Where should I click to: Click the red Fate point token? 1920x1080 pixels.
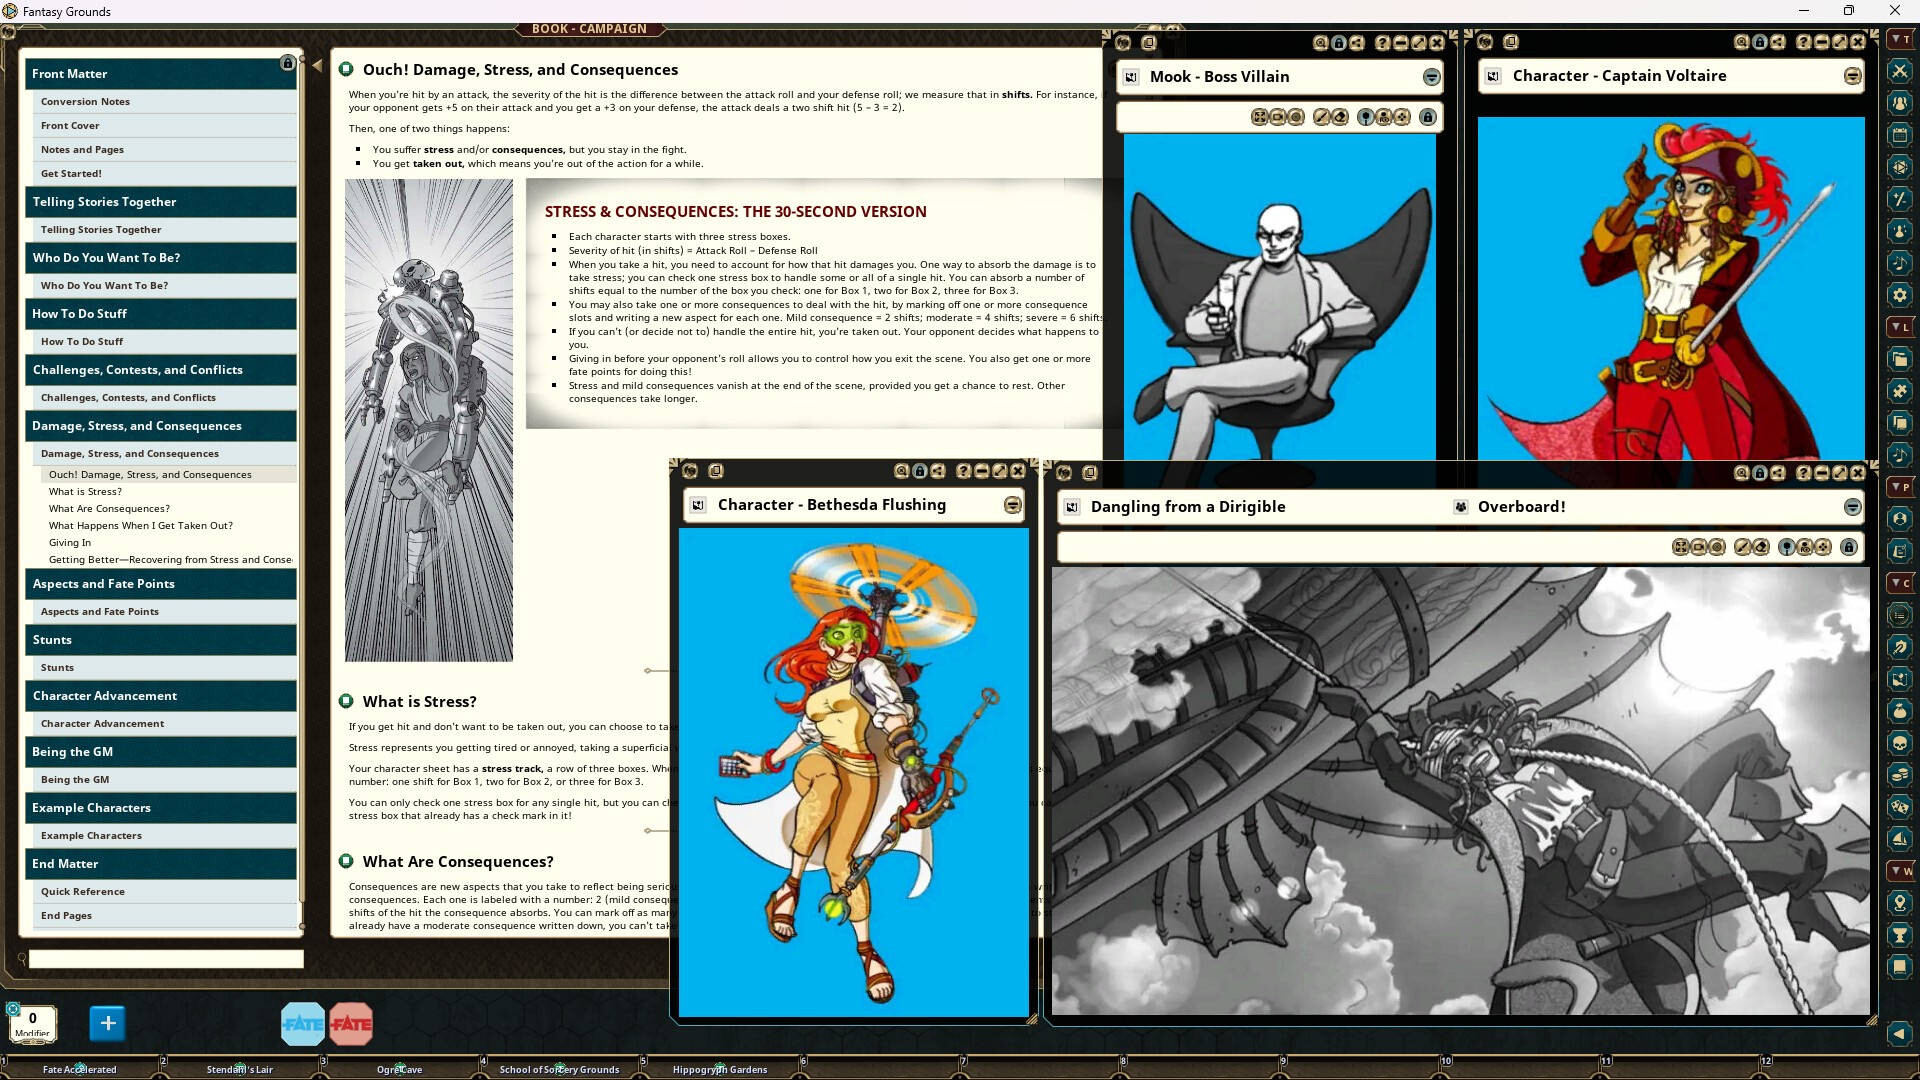pos(351,1023)
